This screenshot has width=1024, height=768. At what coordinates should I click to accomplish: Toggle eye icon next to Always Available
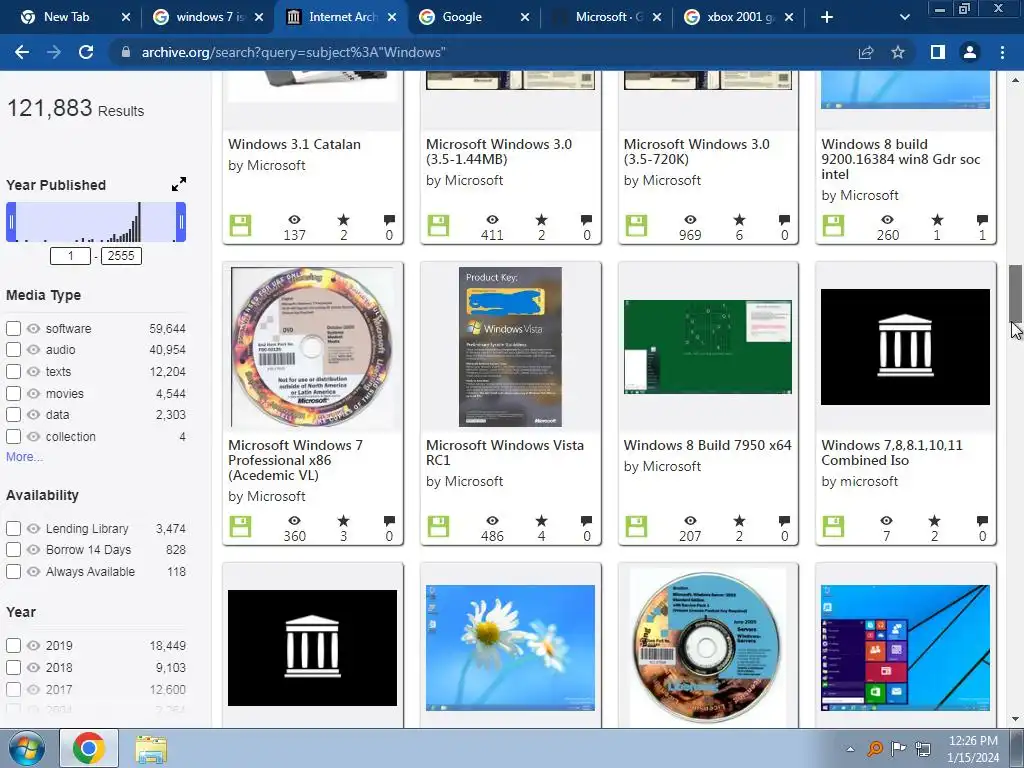click(x=33, y=571)
